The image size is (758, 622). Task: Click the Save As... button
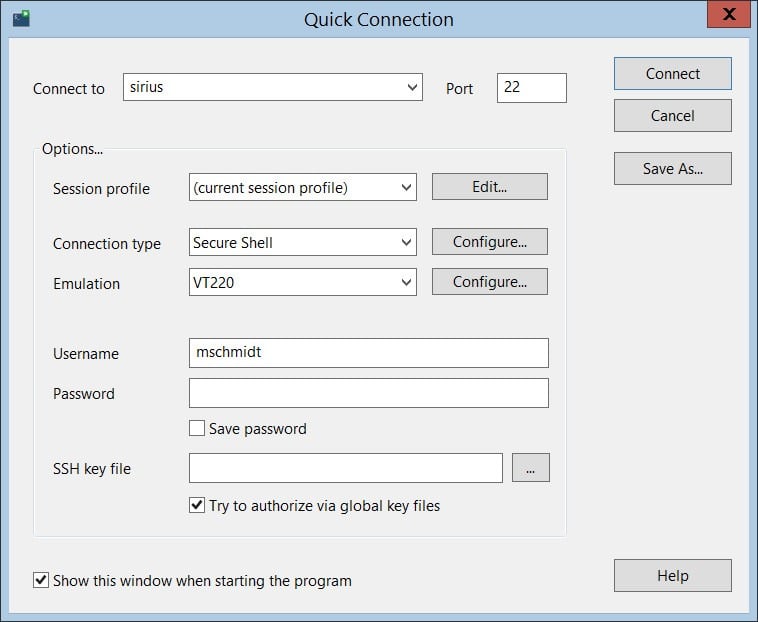click(672, 169)
